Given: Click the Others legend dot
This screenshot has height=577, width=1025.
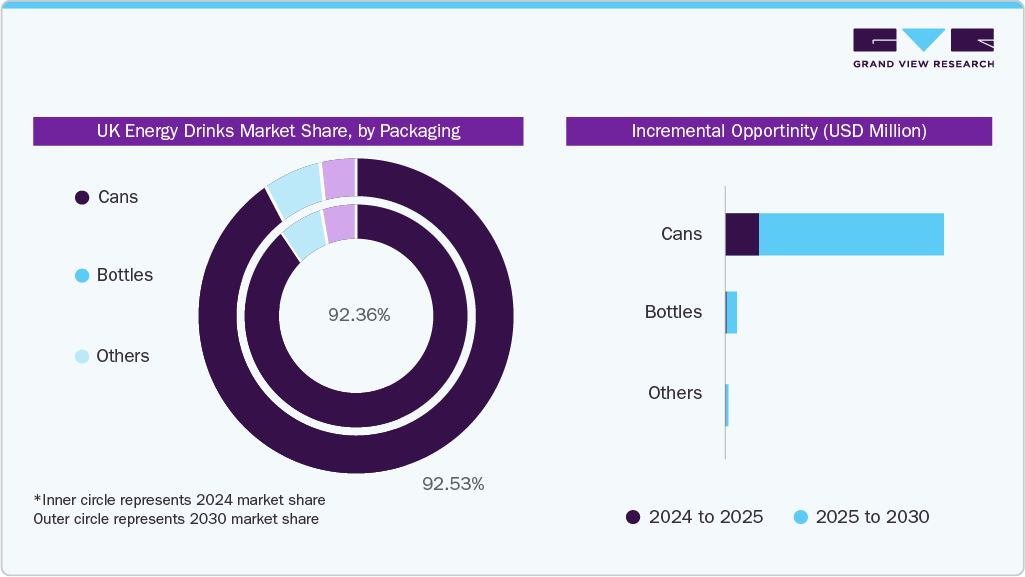Looking at the screenshot, I should [x=83, y=357].
